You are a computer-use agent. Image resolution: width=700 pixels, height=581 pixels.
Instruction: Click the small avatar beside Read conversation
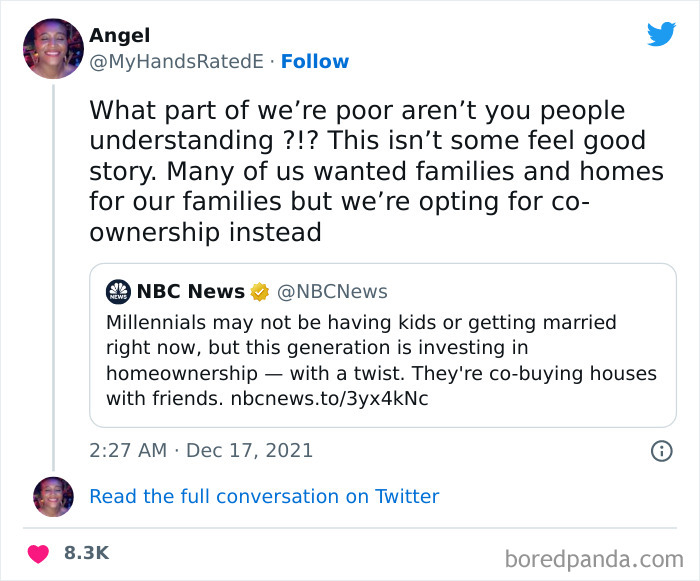pos(53,496)
